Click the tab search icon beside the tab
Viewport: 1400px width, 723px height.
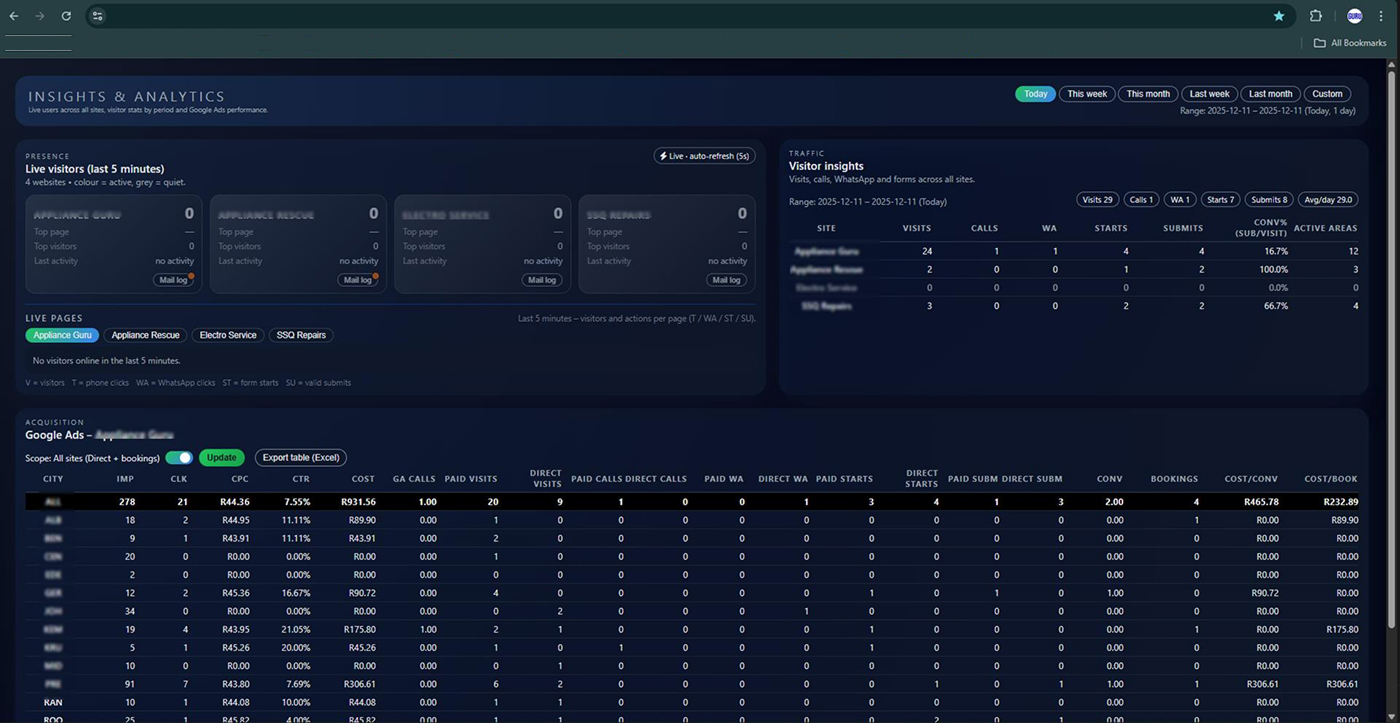point(97,16)
